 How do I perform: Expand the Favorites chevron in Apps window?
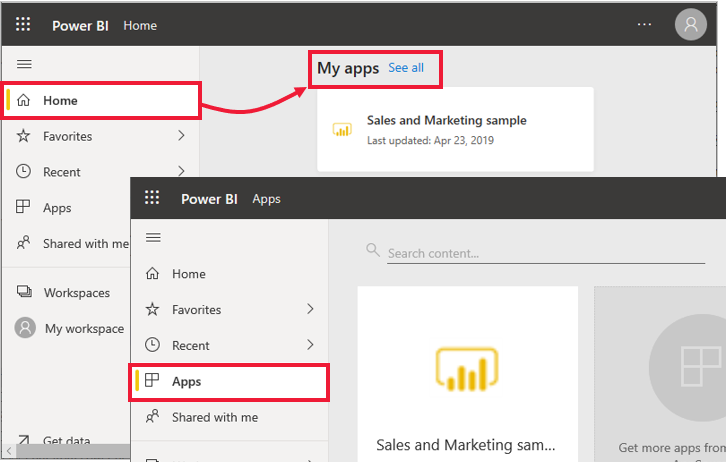point(310,309)
